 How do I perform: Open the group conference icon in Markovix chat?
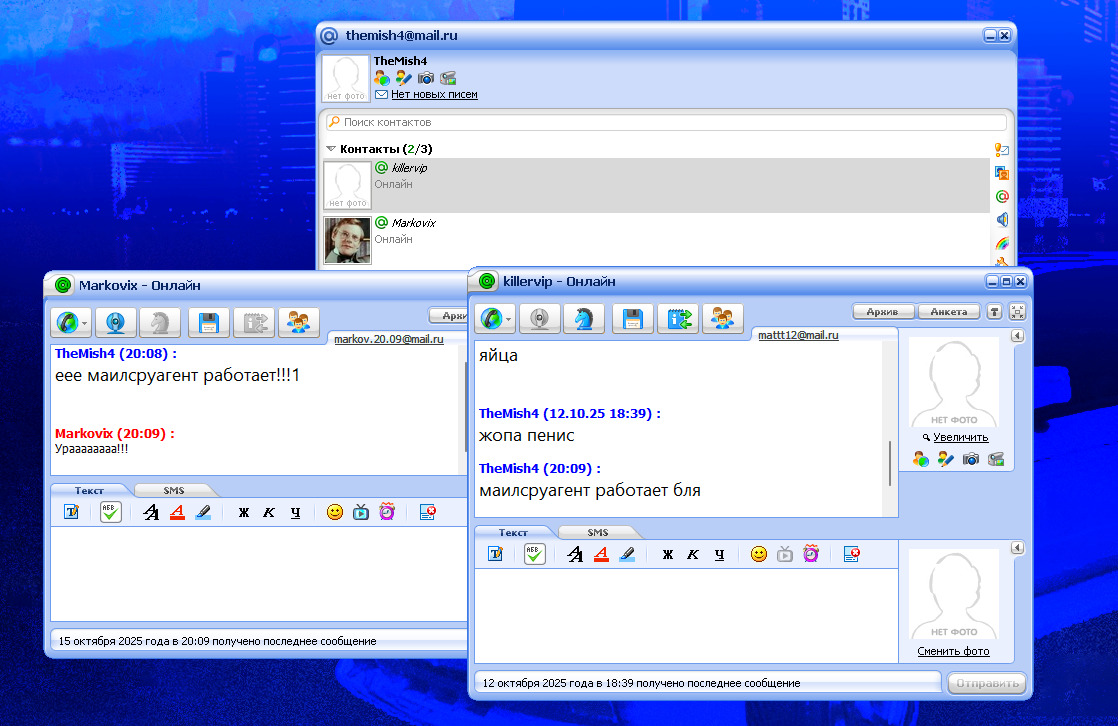point(298,322)
